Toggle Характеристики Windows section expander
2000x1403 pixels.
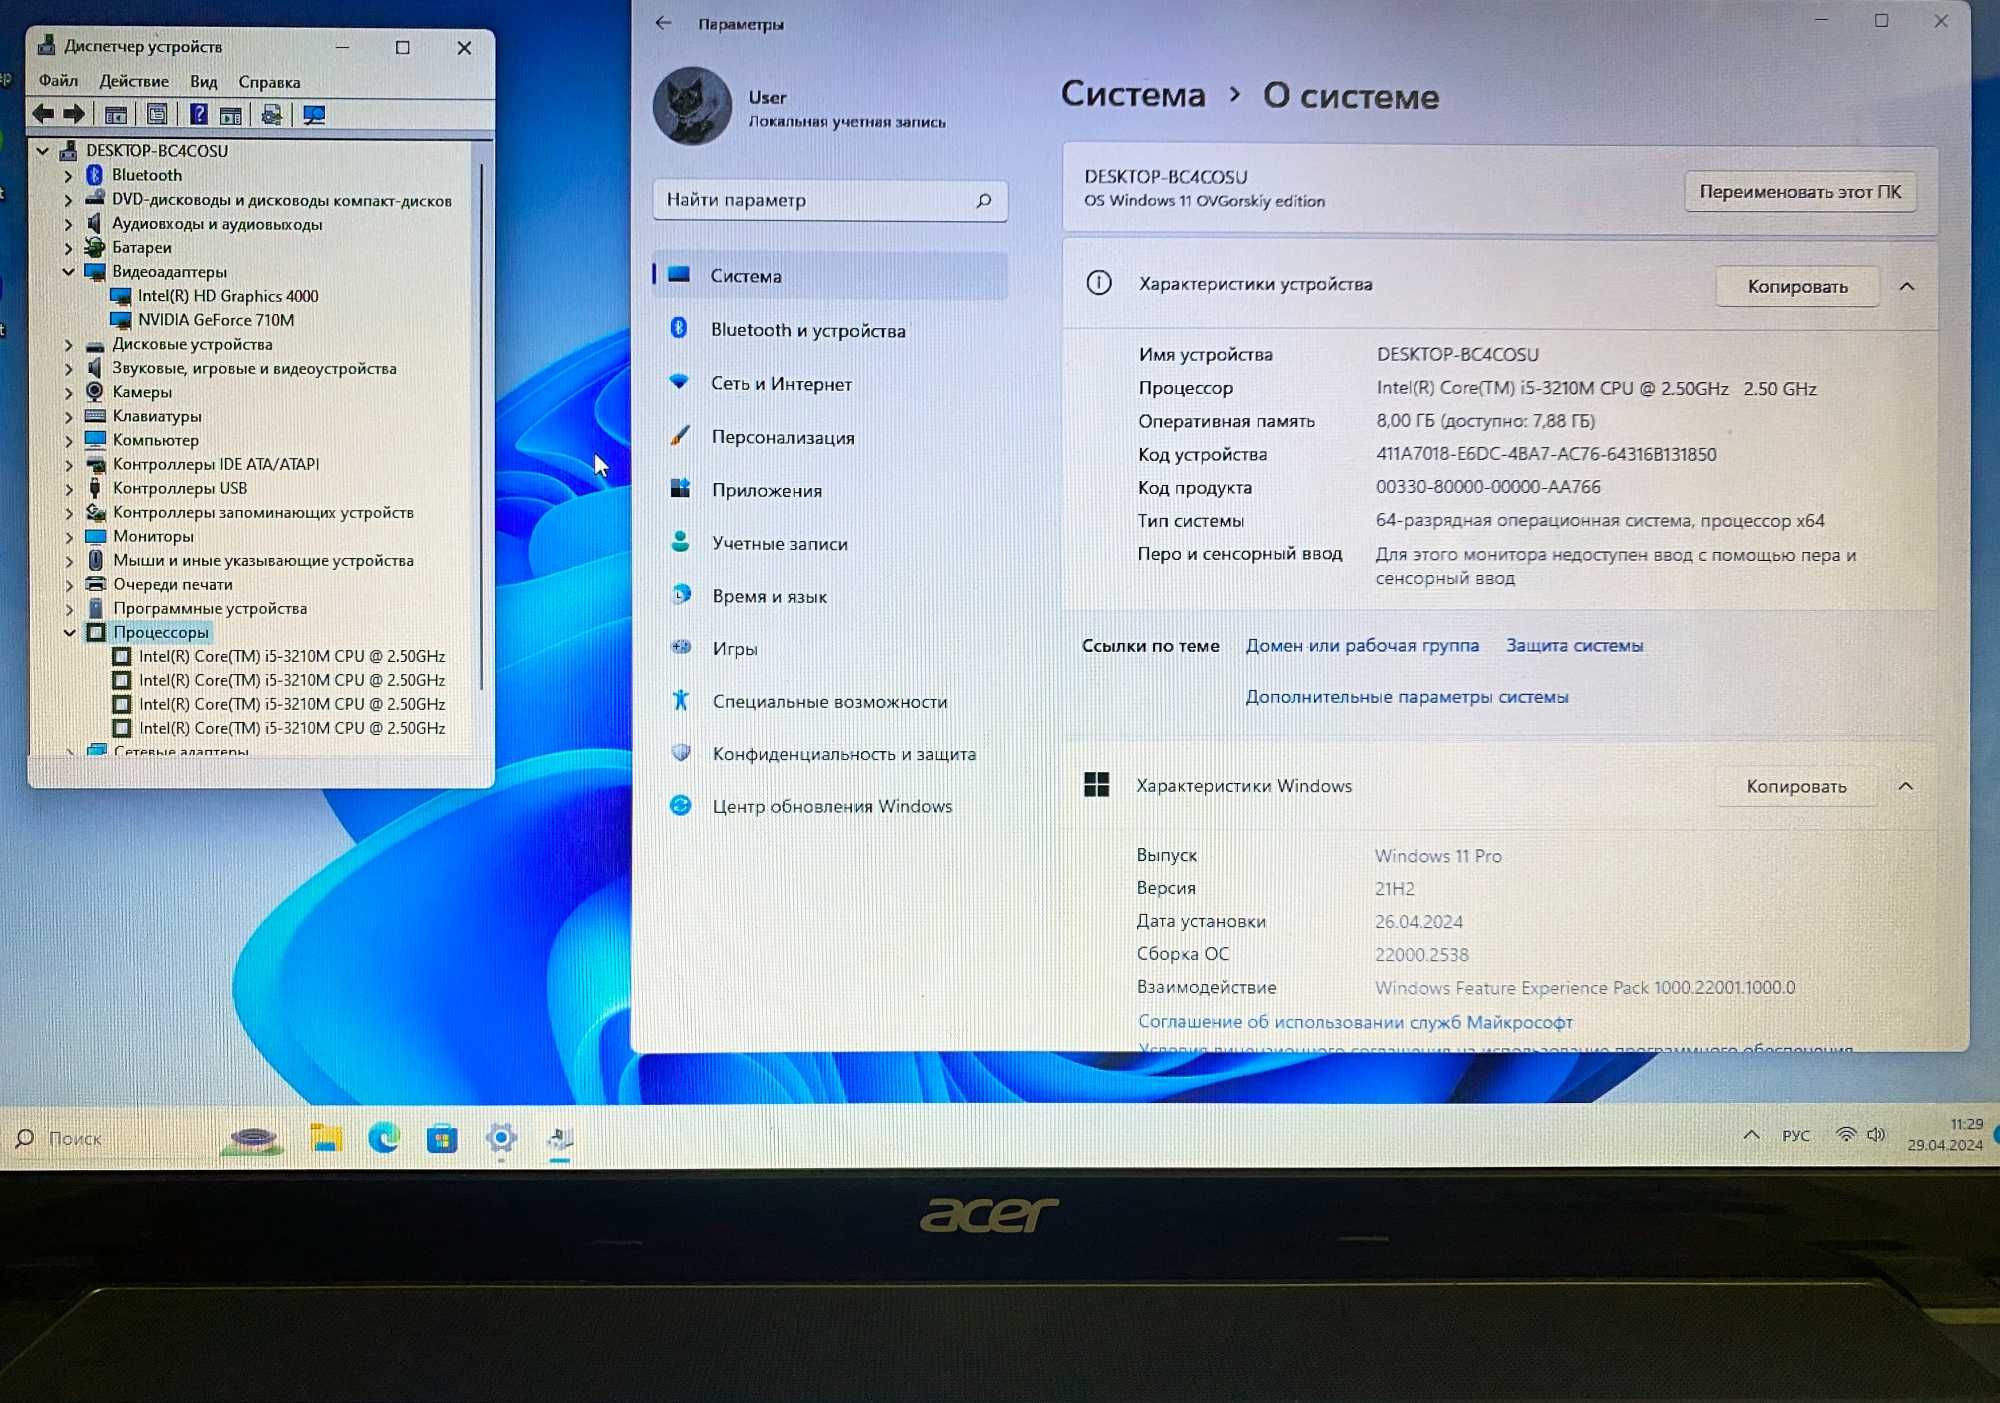coord(1903,784)
